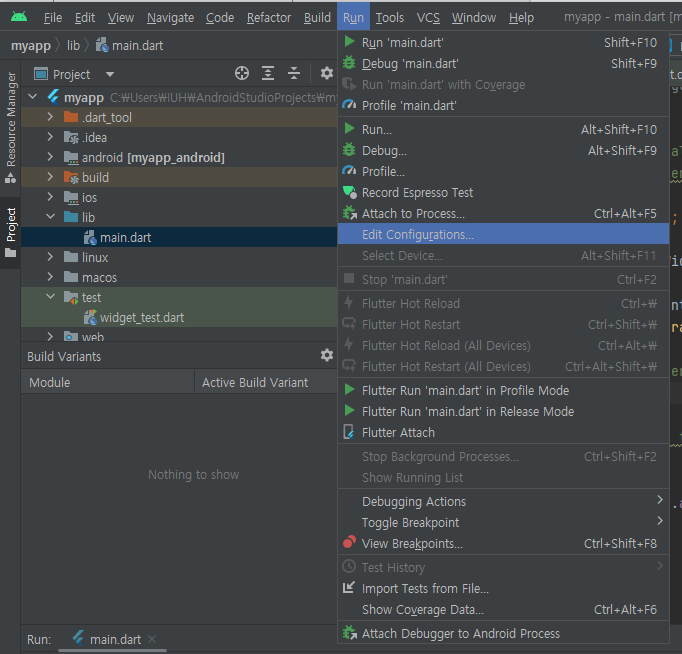
Task: Open the Tools menu
Action: coord(390,17)
